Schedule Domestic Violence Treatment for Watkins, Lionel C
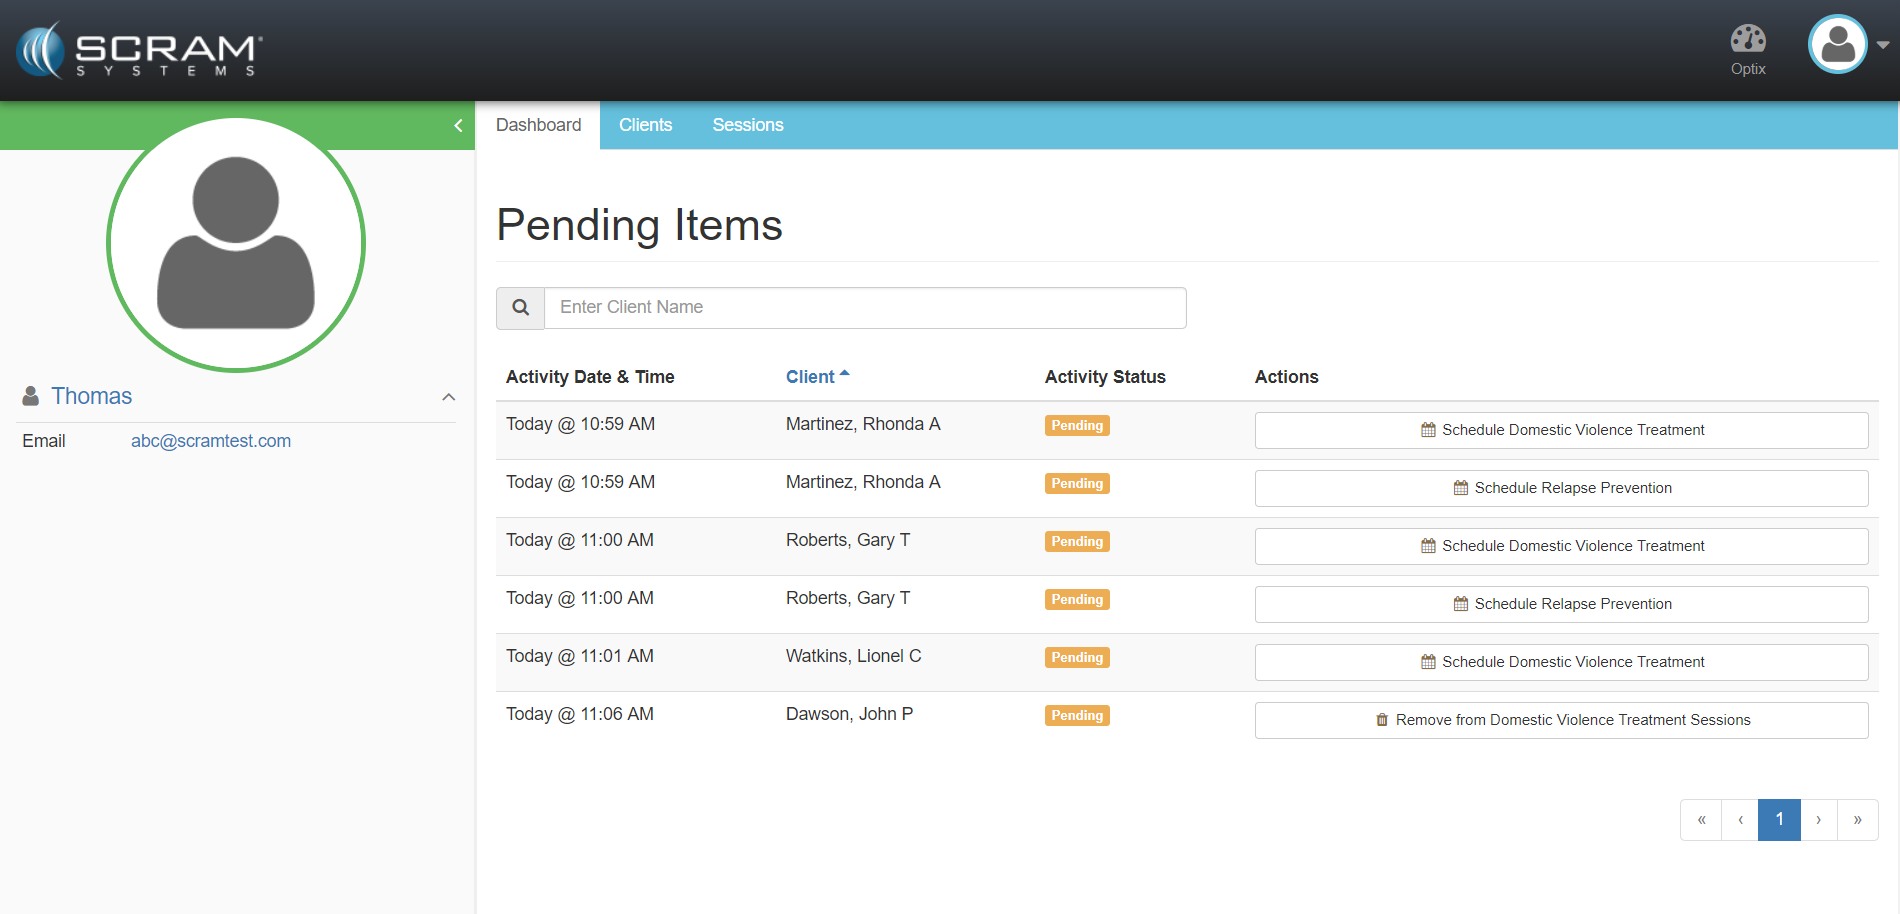Screen dimensions: 1900x914 coord(1561,662)
